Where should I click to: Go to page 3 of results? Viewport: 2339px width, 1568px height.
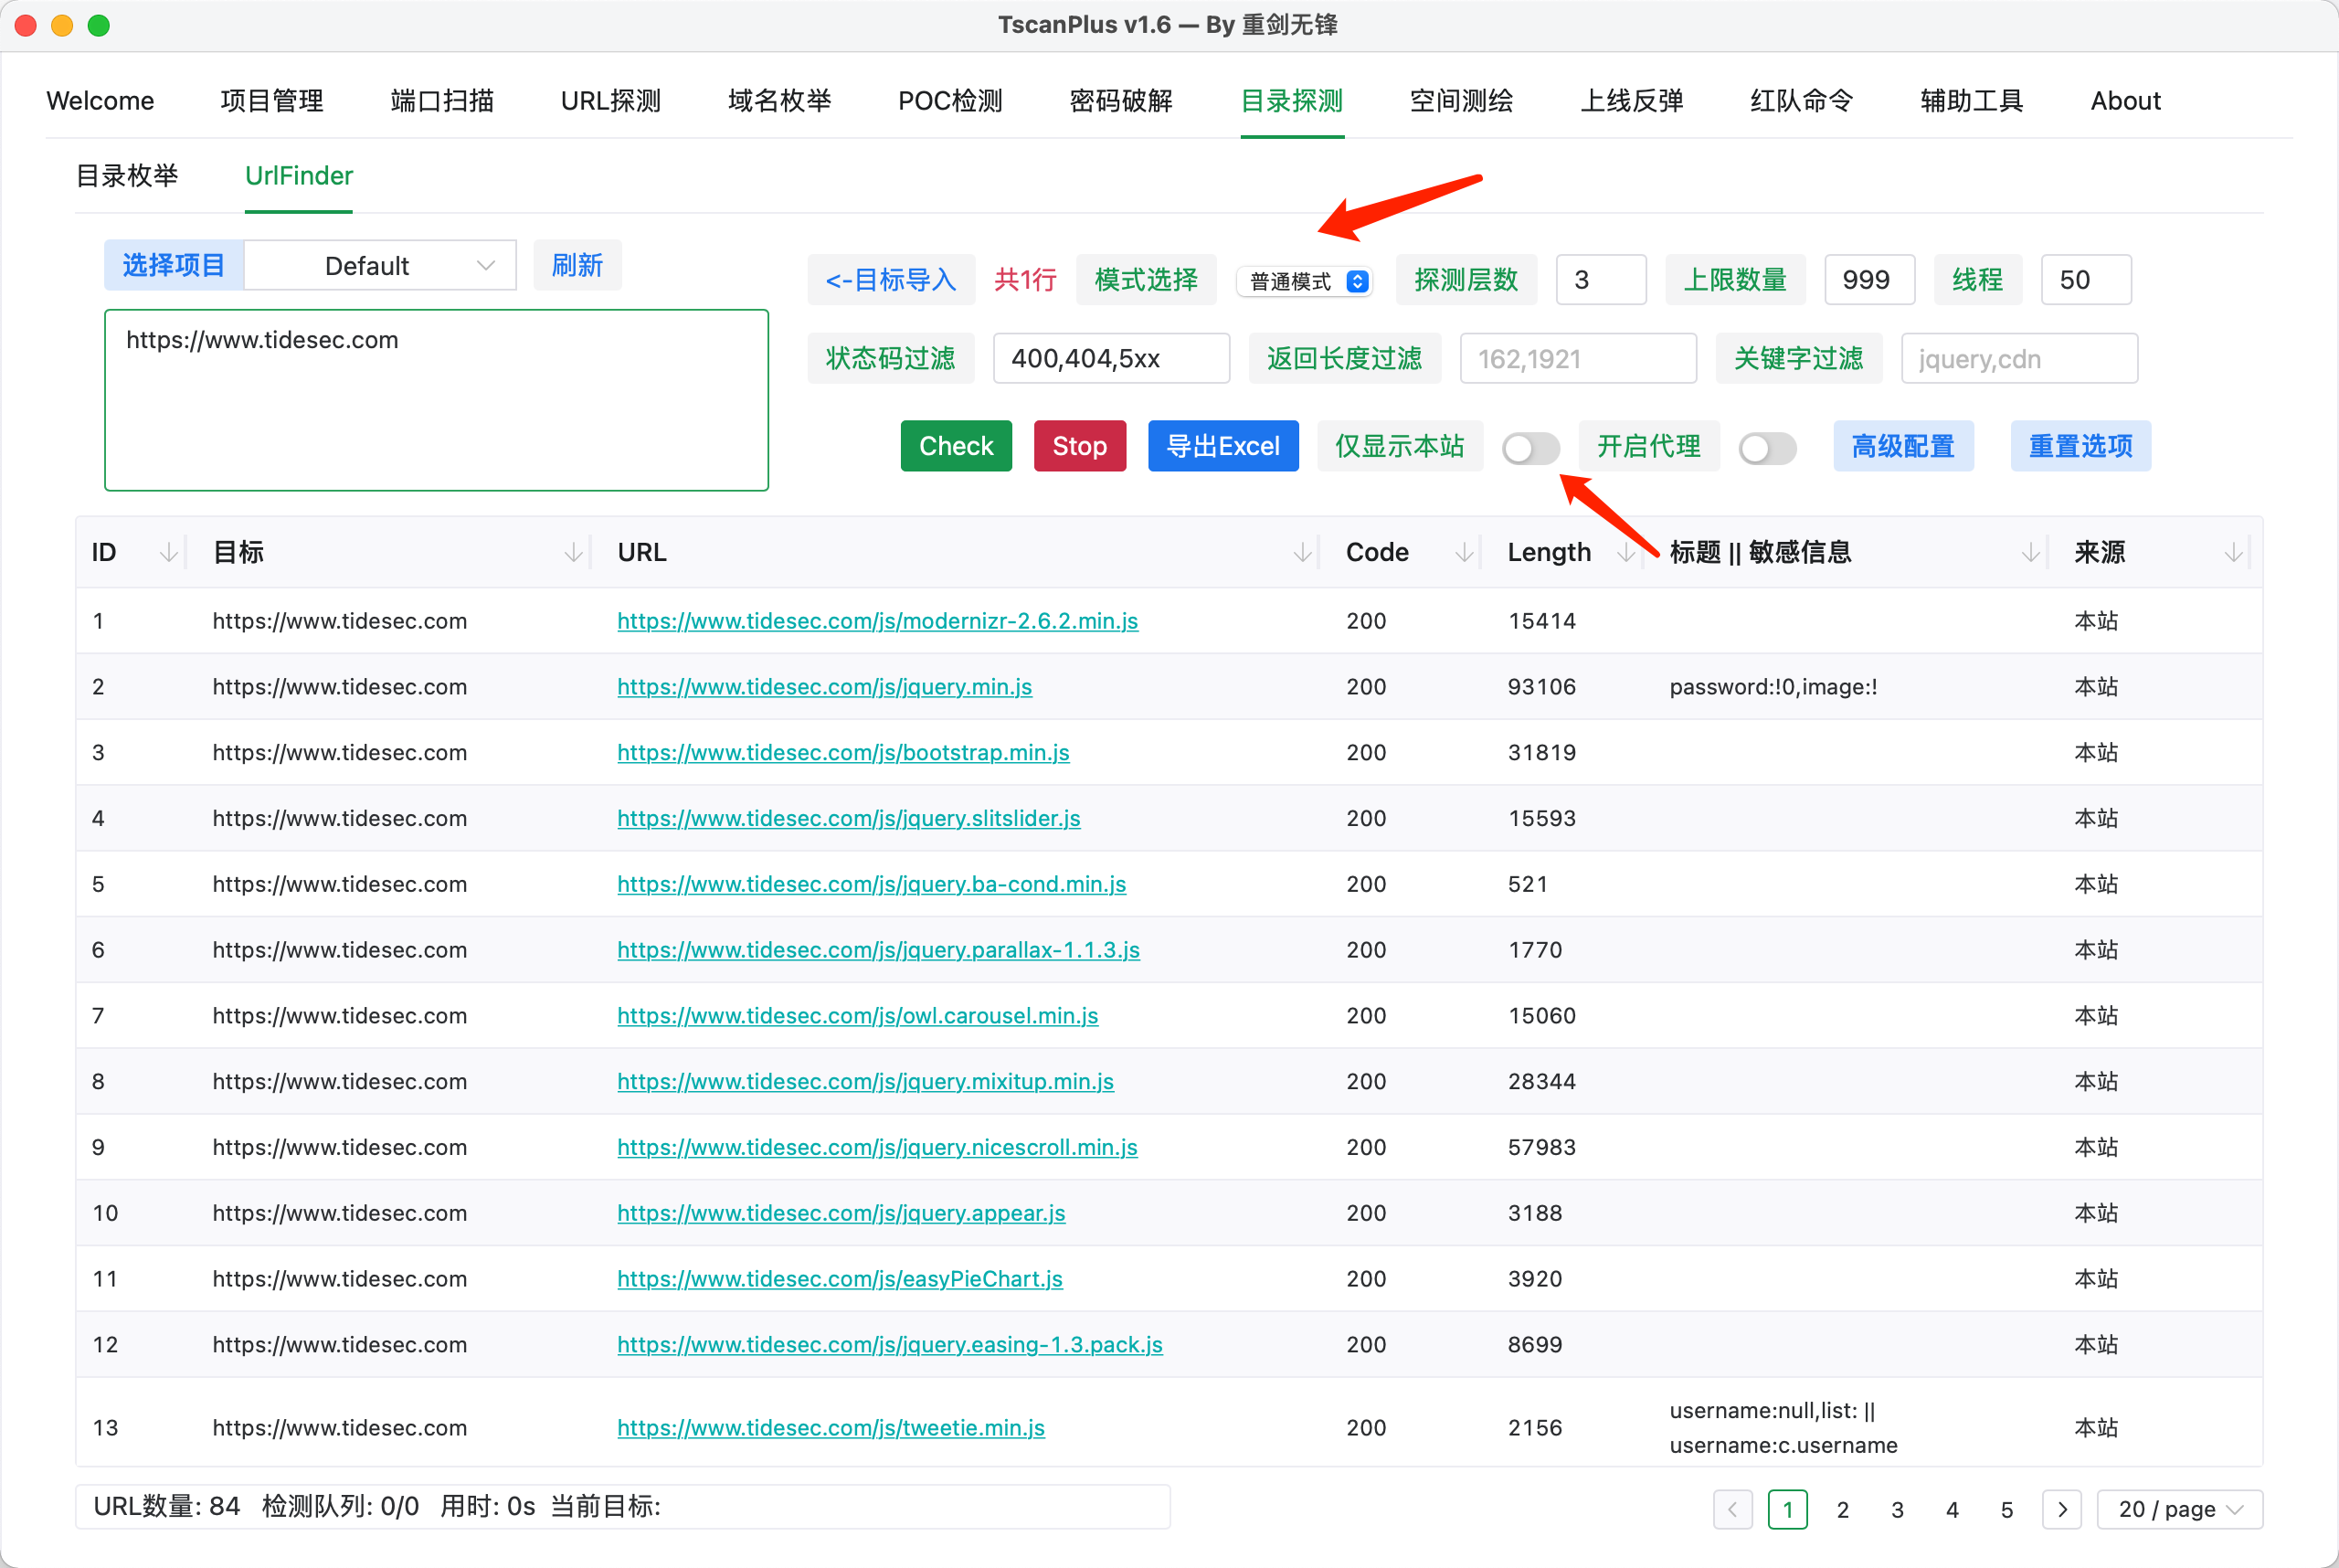pyautogui.click(x=1897, y=1509)
